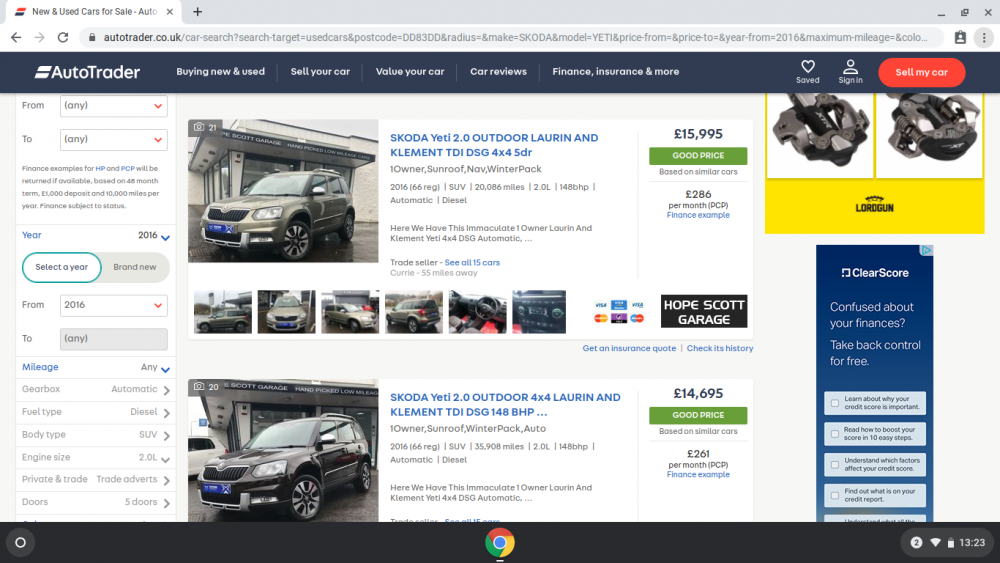
Task: Click the Lordgun ad logo
Action: pyautogui.click(x=874, y=205)
